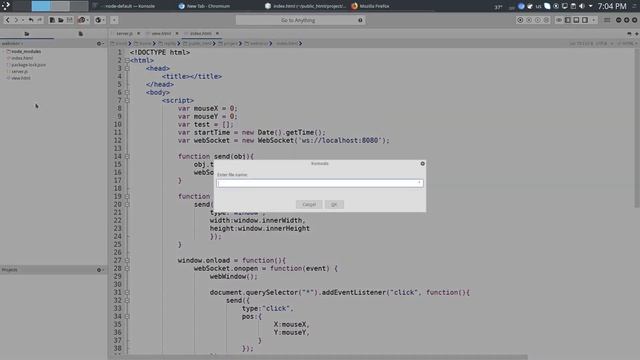The width and height of the screenshot is (640, 360).
Task: Click the info icon in the Go to Anything box
Action: (360, 20)
